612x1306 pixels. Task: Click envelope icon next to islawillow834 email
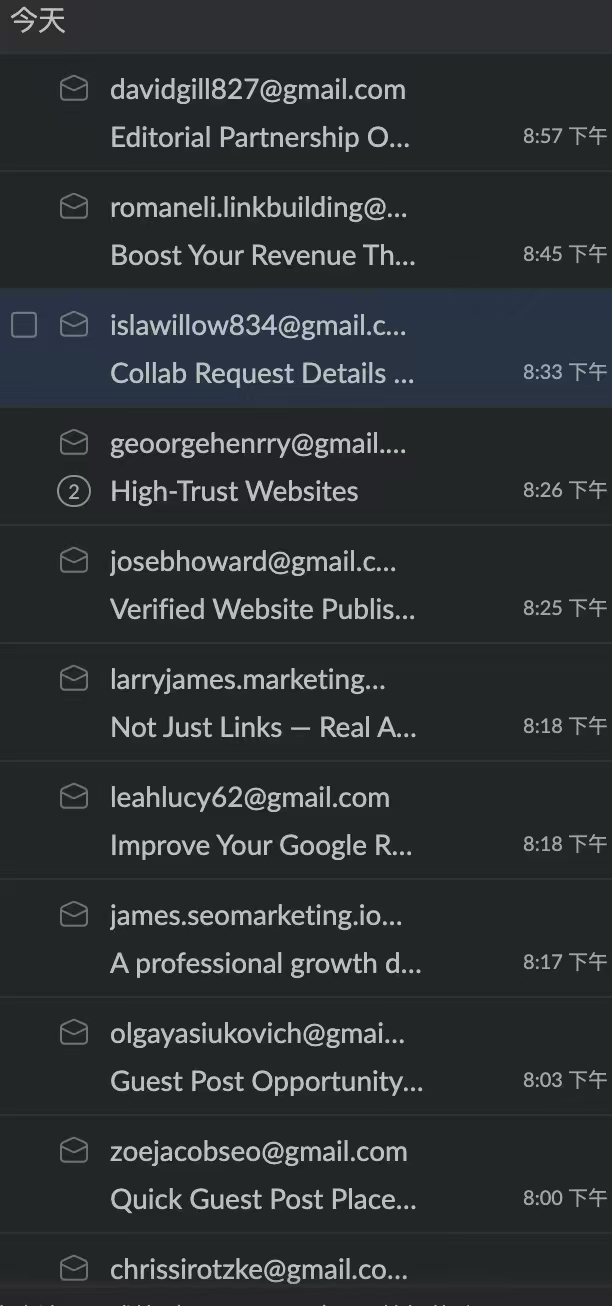(x=74, y=325)
